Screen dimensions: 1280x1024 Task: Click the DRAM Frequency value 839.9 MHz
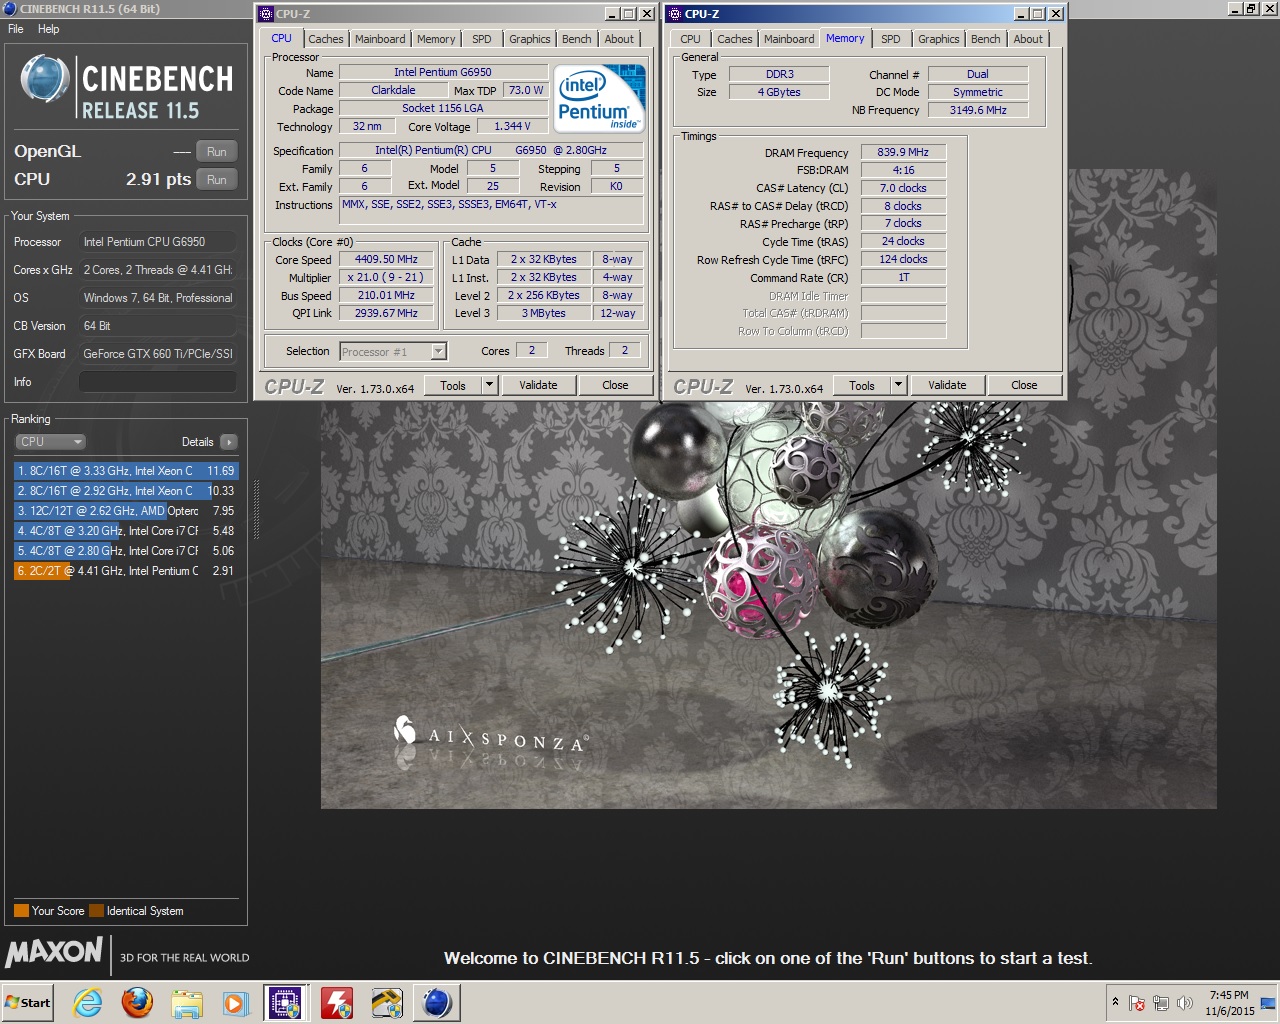903,152
